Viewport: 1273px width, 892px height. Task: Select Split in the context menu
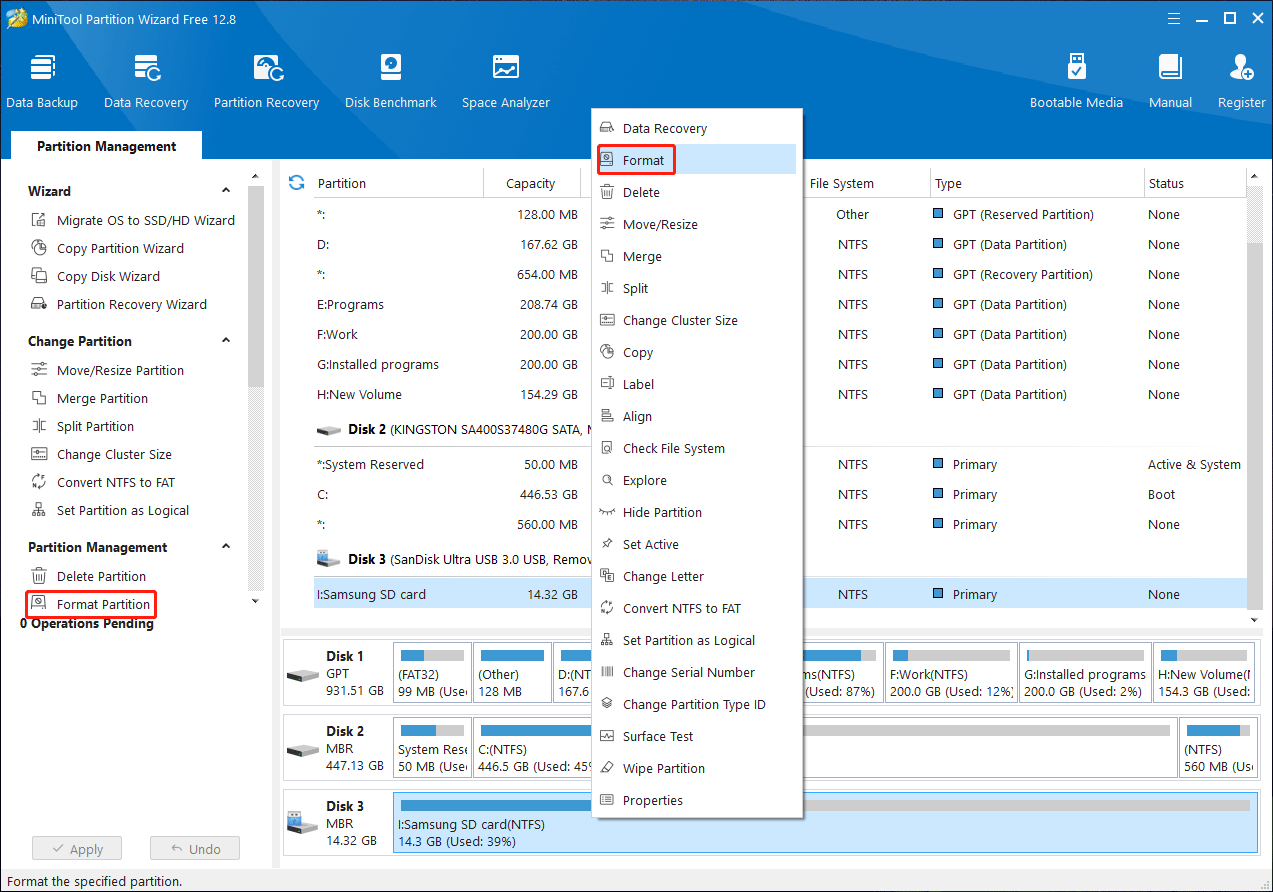697,288
